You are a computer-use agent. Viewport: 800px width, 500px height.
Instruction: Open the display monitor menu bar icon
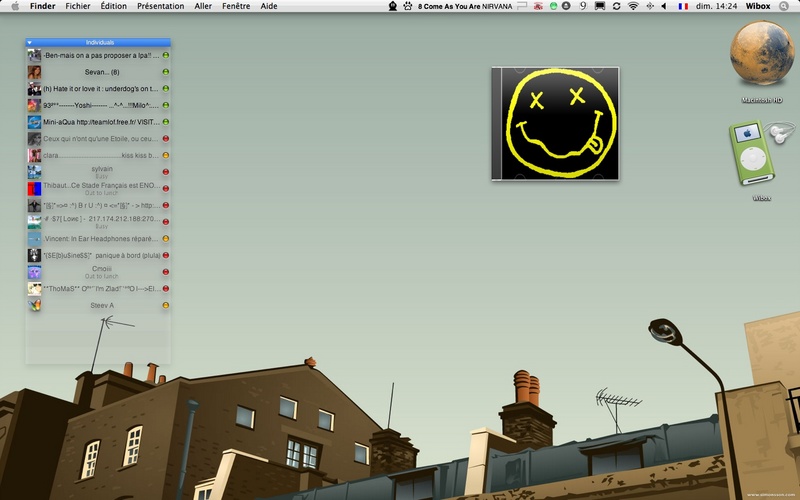pyautogui.click(x=600, y=6)
